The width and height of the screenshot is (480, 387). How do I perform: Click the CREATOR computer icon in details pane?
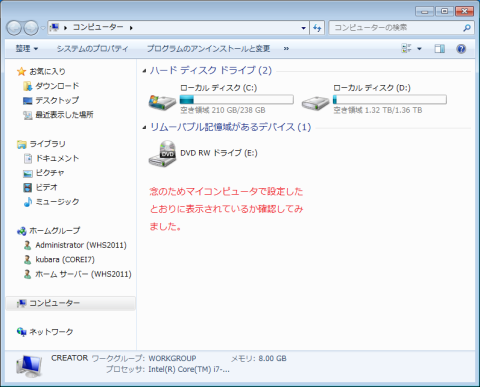tap(29, 366)
